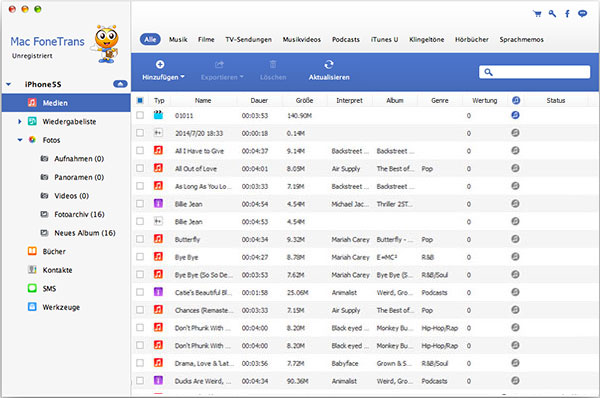Select the Aufnahmen (0) album
Image resolution: width=600 pixels, height=398 pixels.
click(x=79, y=159)
